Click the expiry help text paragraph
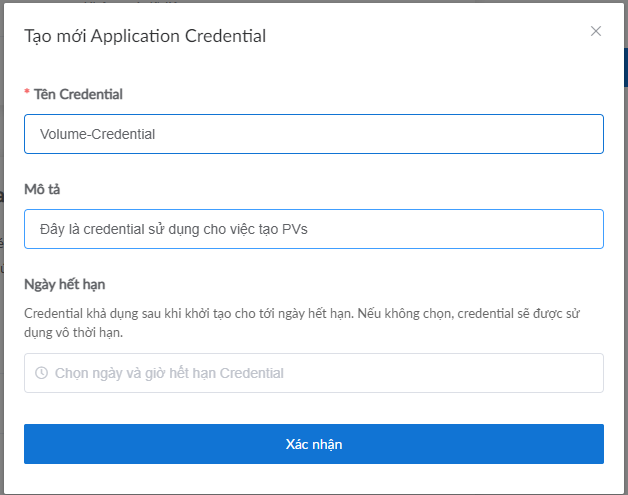This screenshot has width=628, height=495. click(x=302, y=322)
